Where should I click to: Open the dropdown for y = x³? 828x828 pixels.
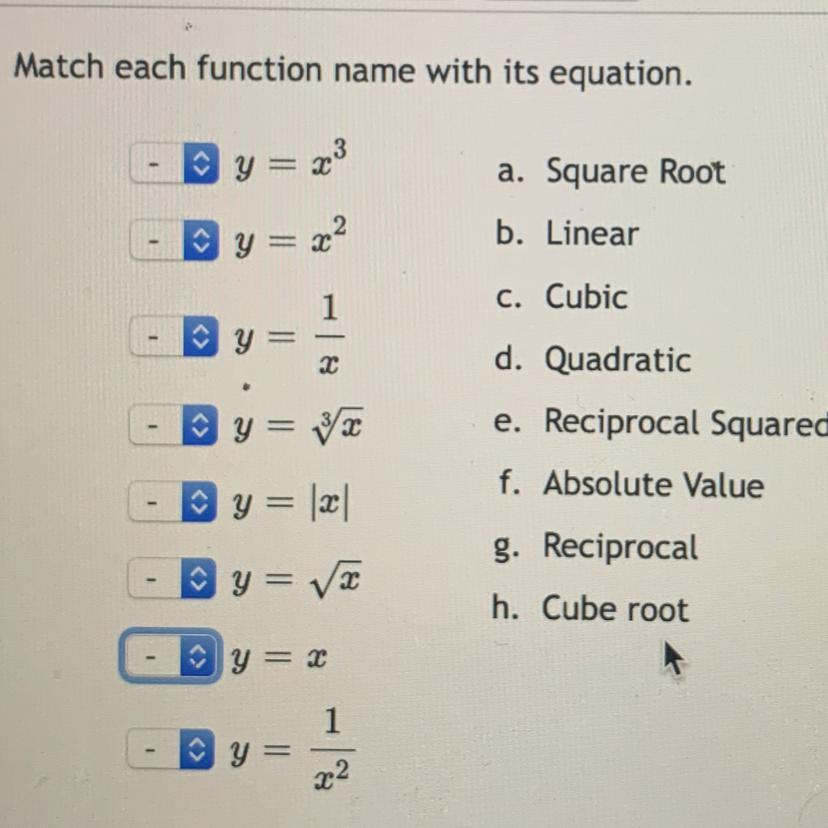pyautogui.click(x=175, y=164)
